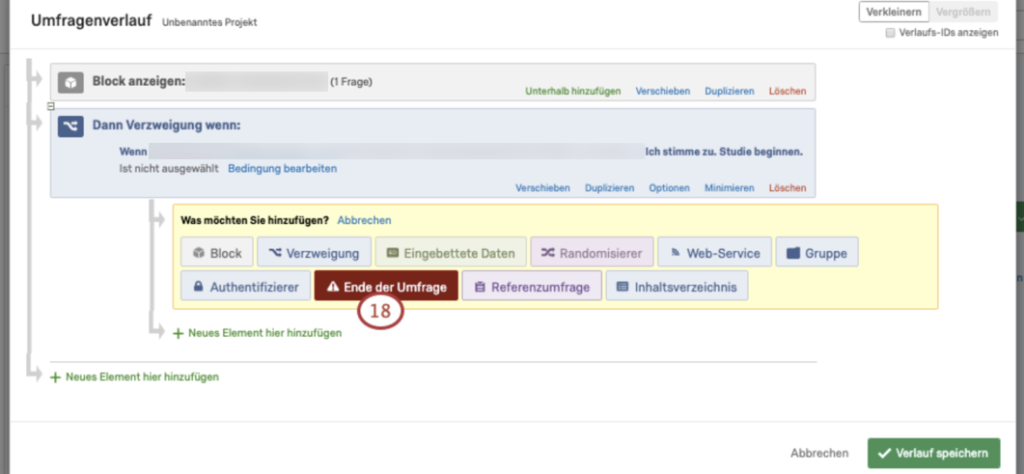Click Verschieben on the Block anzeigen row

(663, 91)
